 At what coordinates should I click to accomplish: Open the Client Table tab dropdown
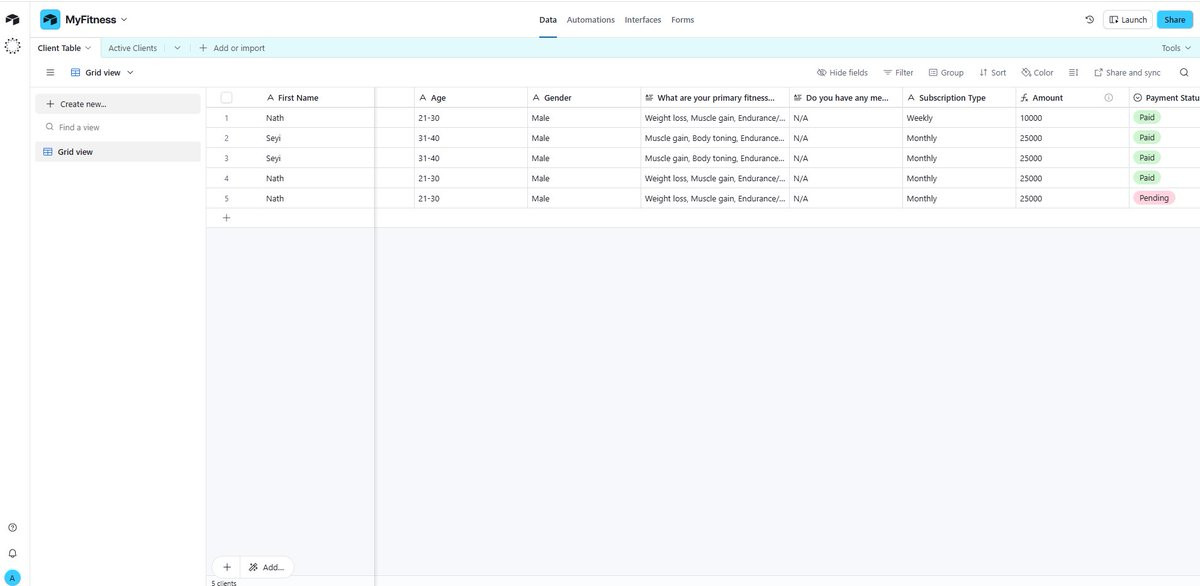88,48
